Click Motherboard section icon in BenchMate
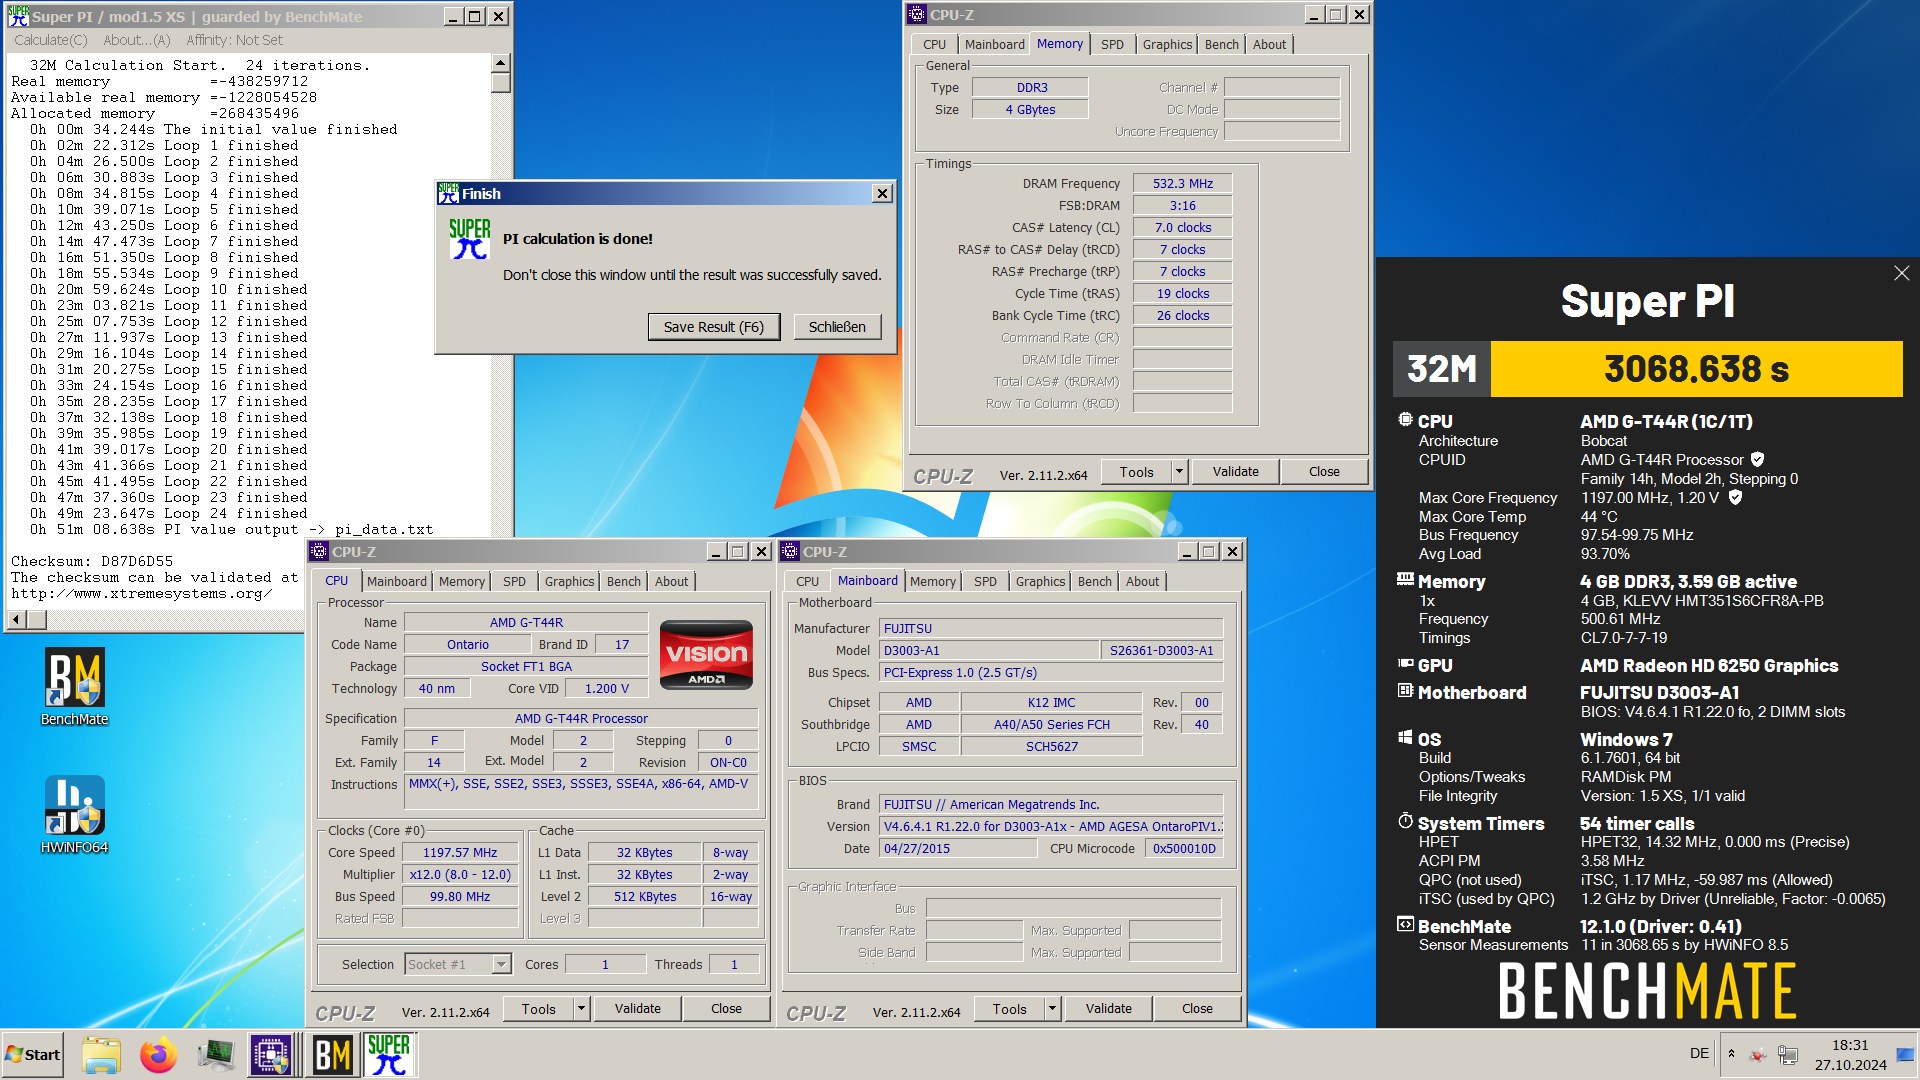Screen dimensions: 1920x1080 [1405, 691]
